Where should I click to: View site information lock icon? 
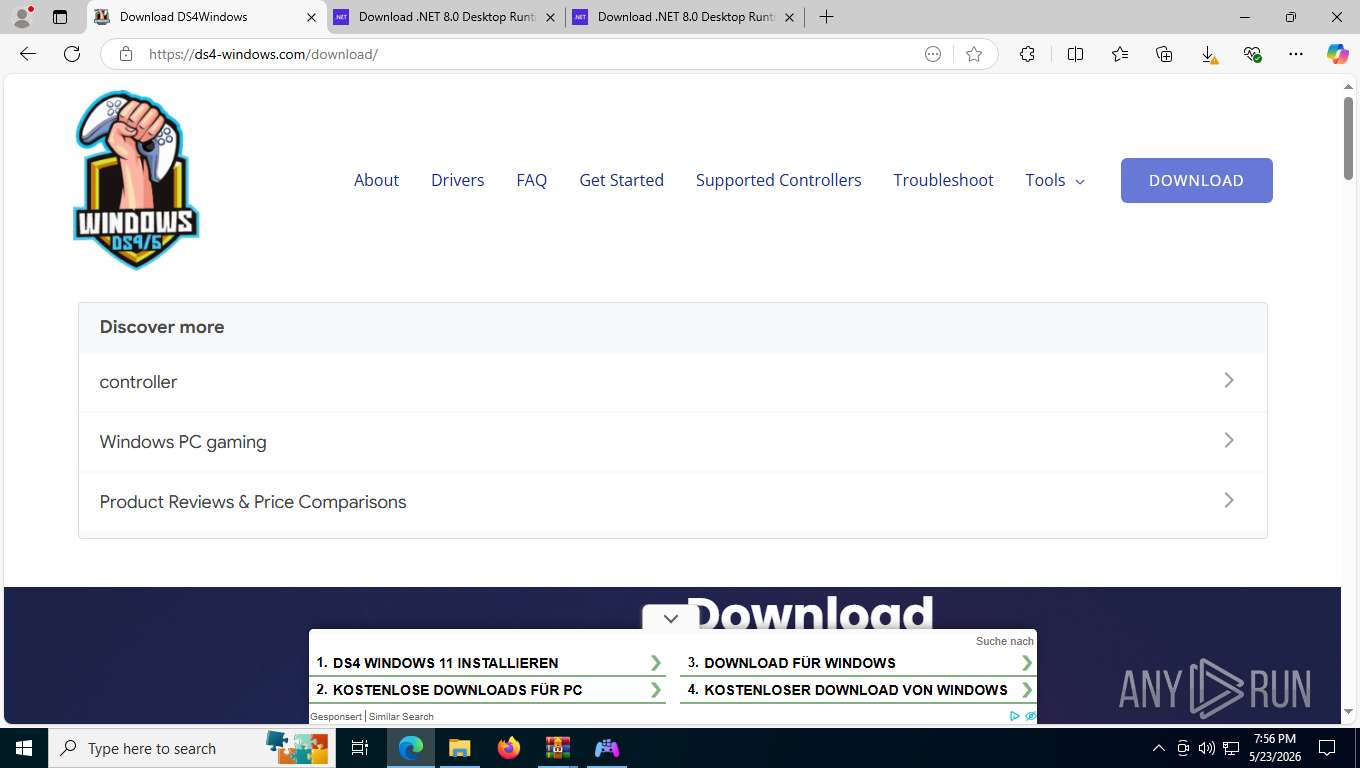(126, 54)
